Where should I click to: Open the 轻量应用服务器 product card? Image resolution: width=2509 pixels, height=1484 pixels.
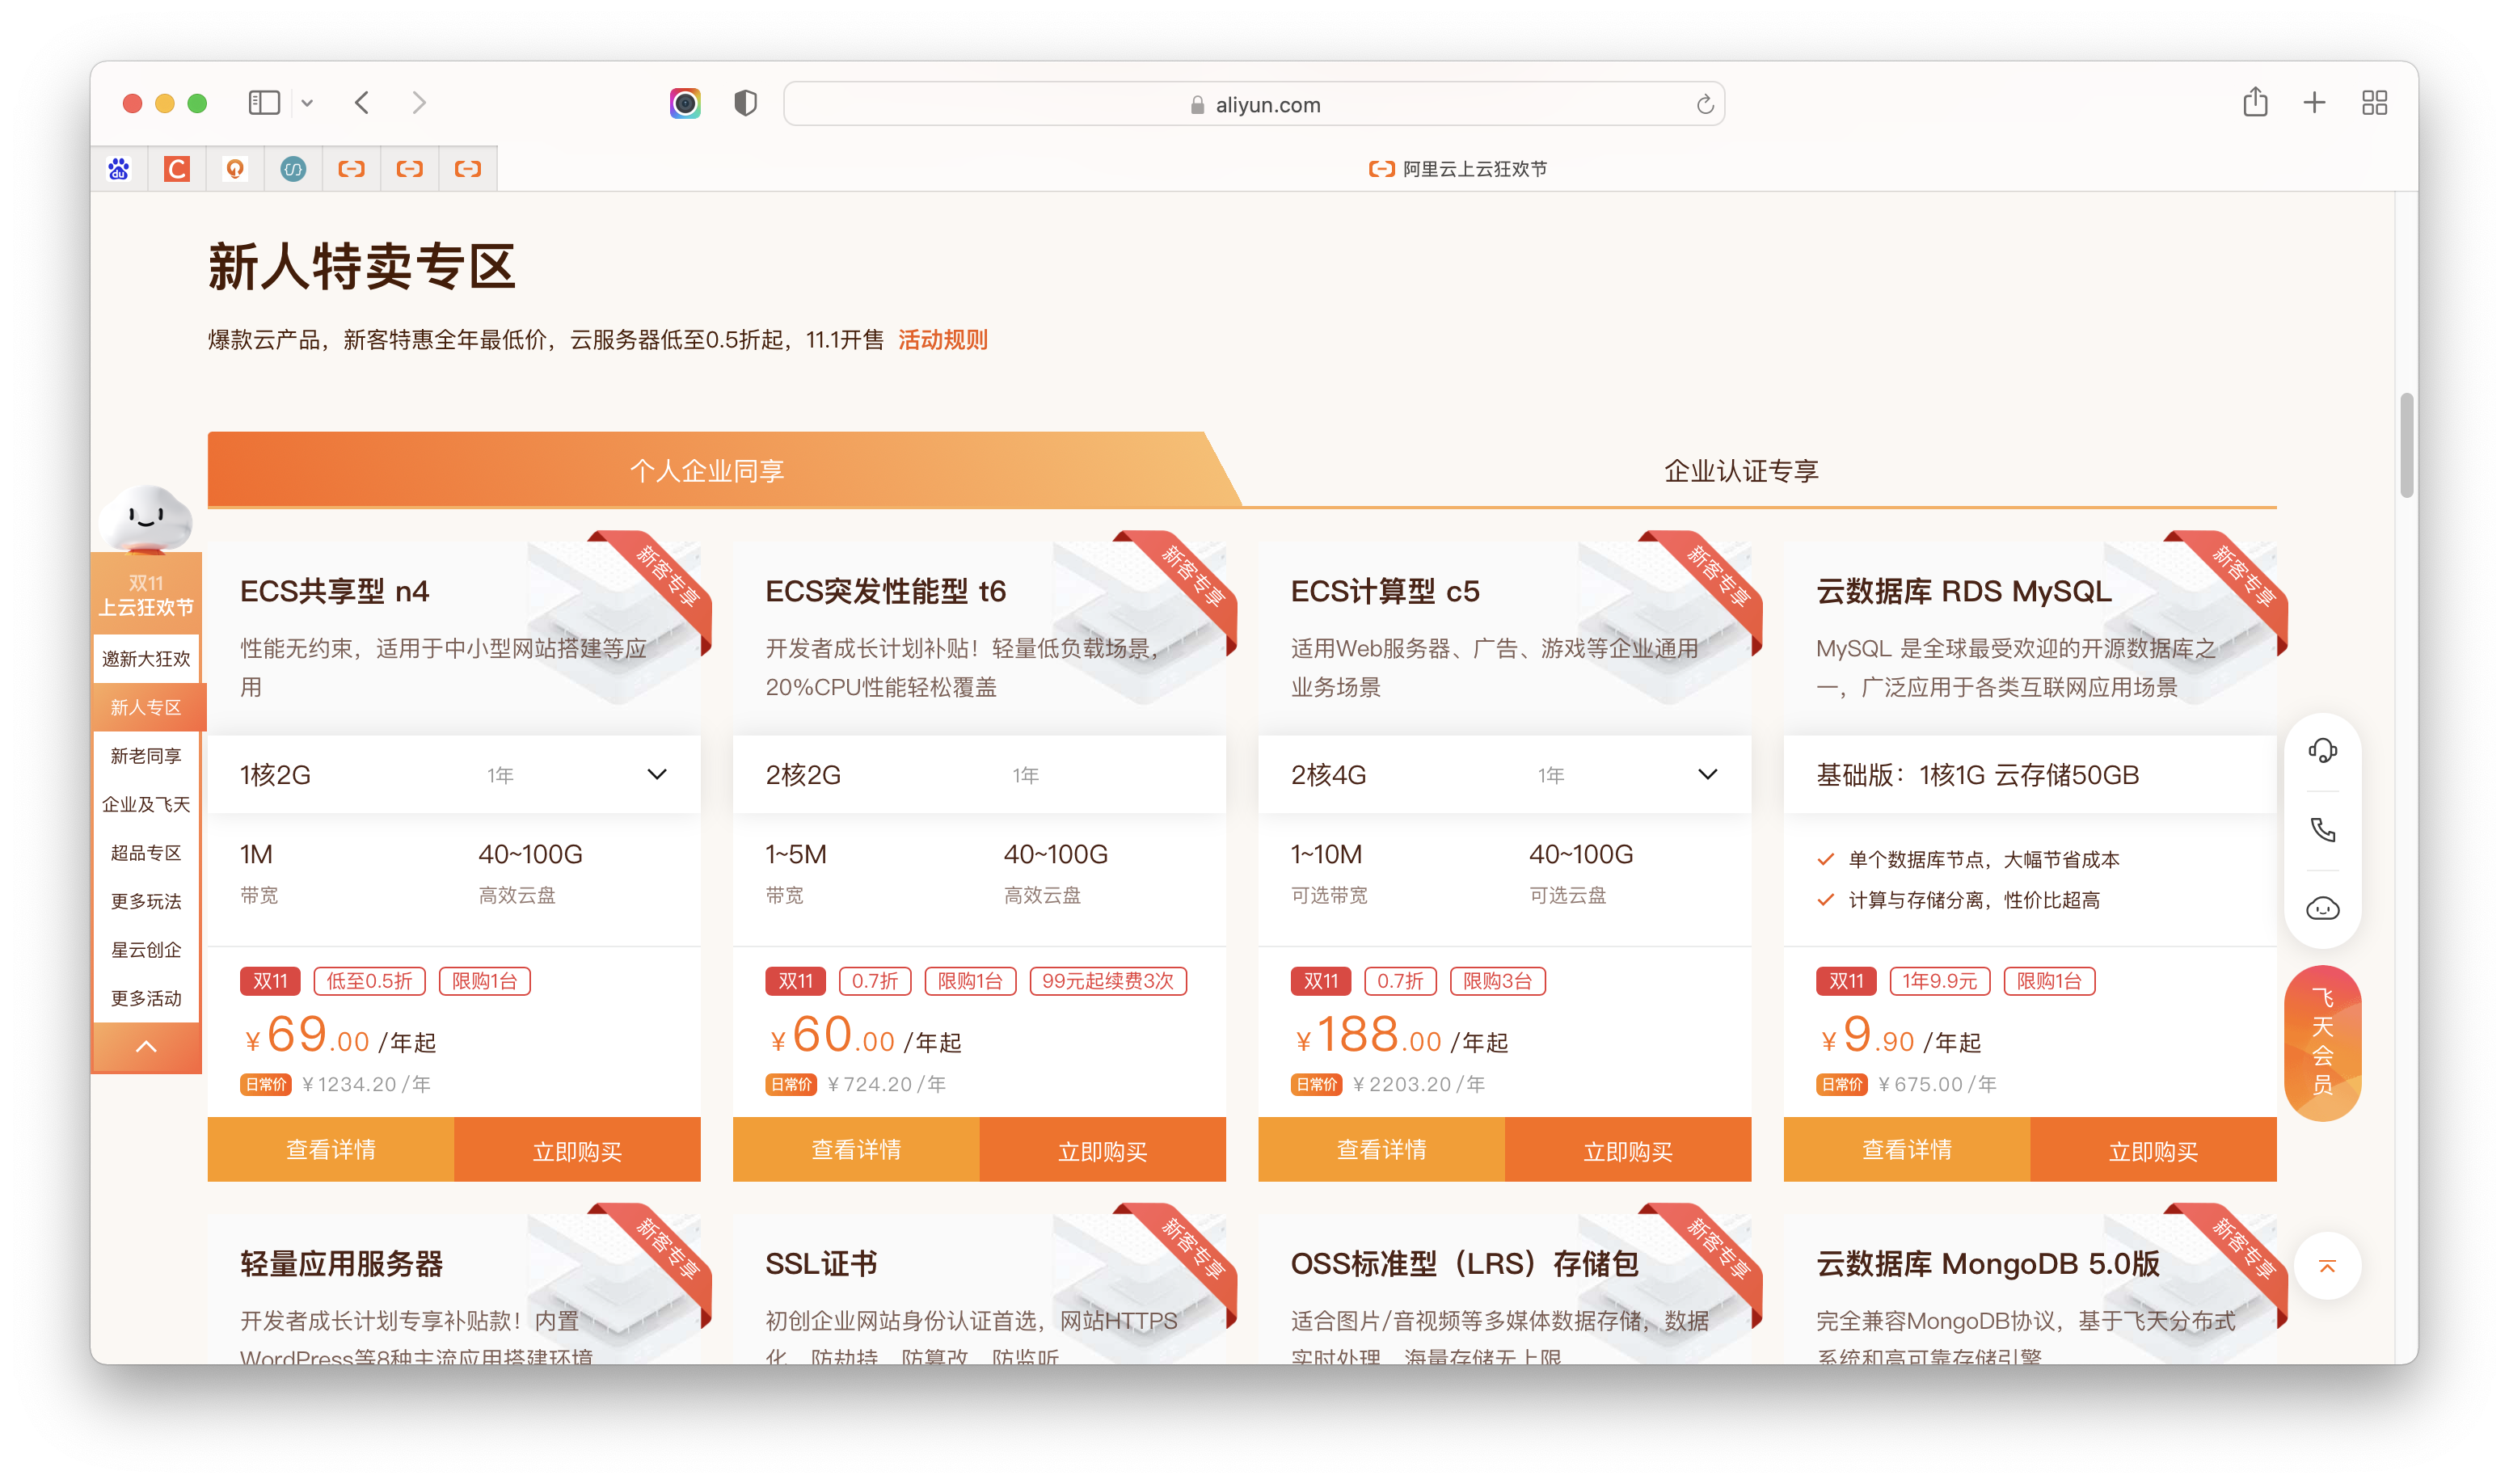[454, 1290]
